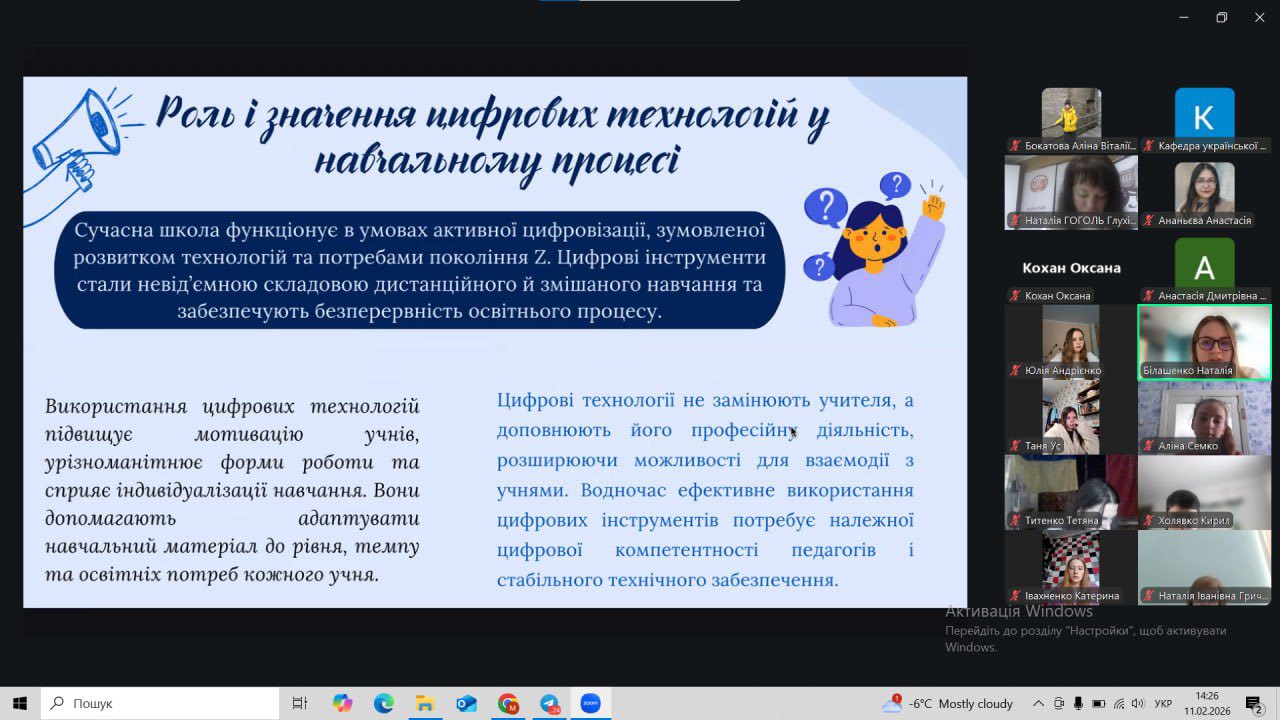Image resolution: width=1280 pixels, height=720 pixels.
Task: Click the Task View icon
Action: click(x=299, y=703)
